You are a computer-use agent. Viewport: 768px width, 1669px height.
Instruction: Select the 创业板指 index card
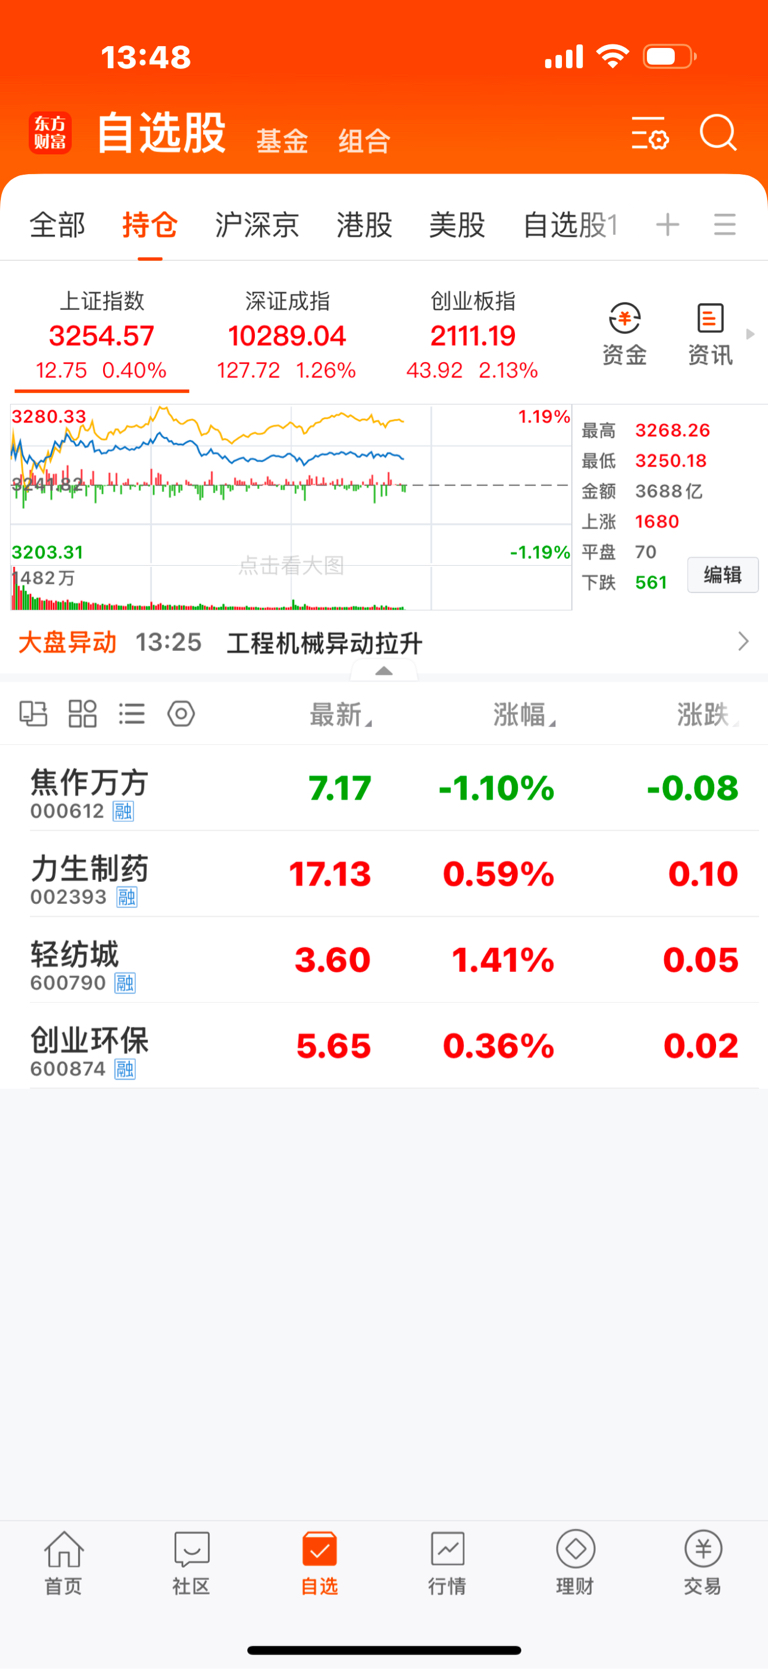click(x=473, y=336)
